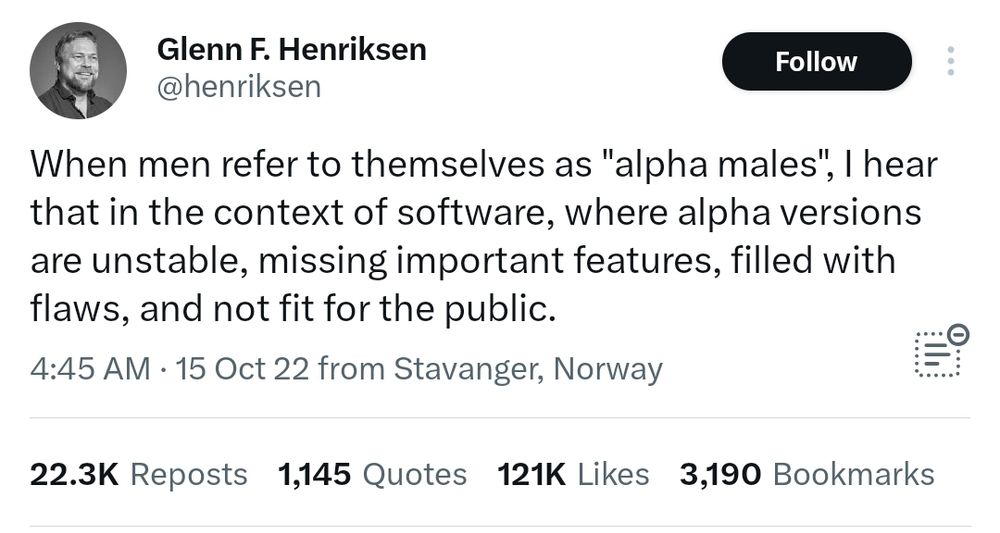Open the Glenn F. Henriksen display name
The height and width of the screenshot is (533, 1000).
pyautogui.click(x=292, y=49)
